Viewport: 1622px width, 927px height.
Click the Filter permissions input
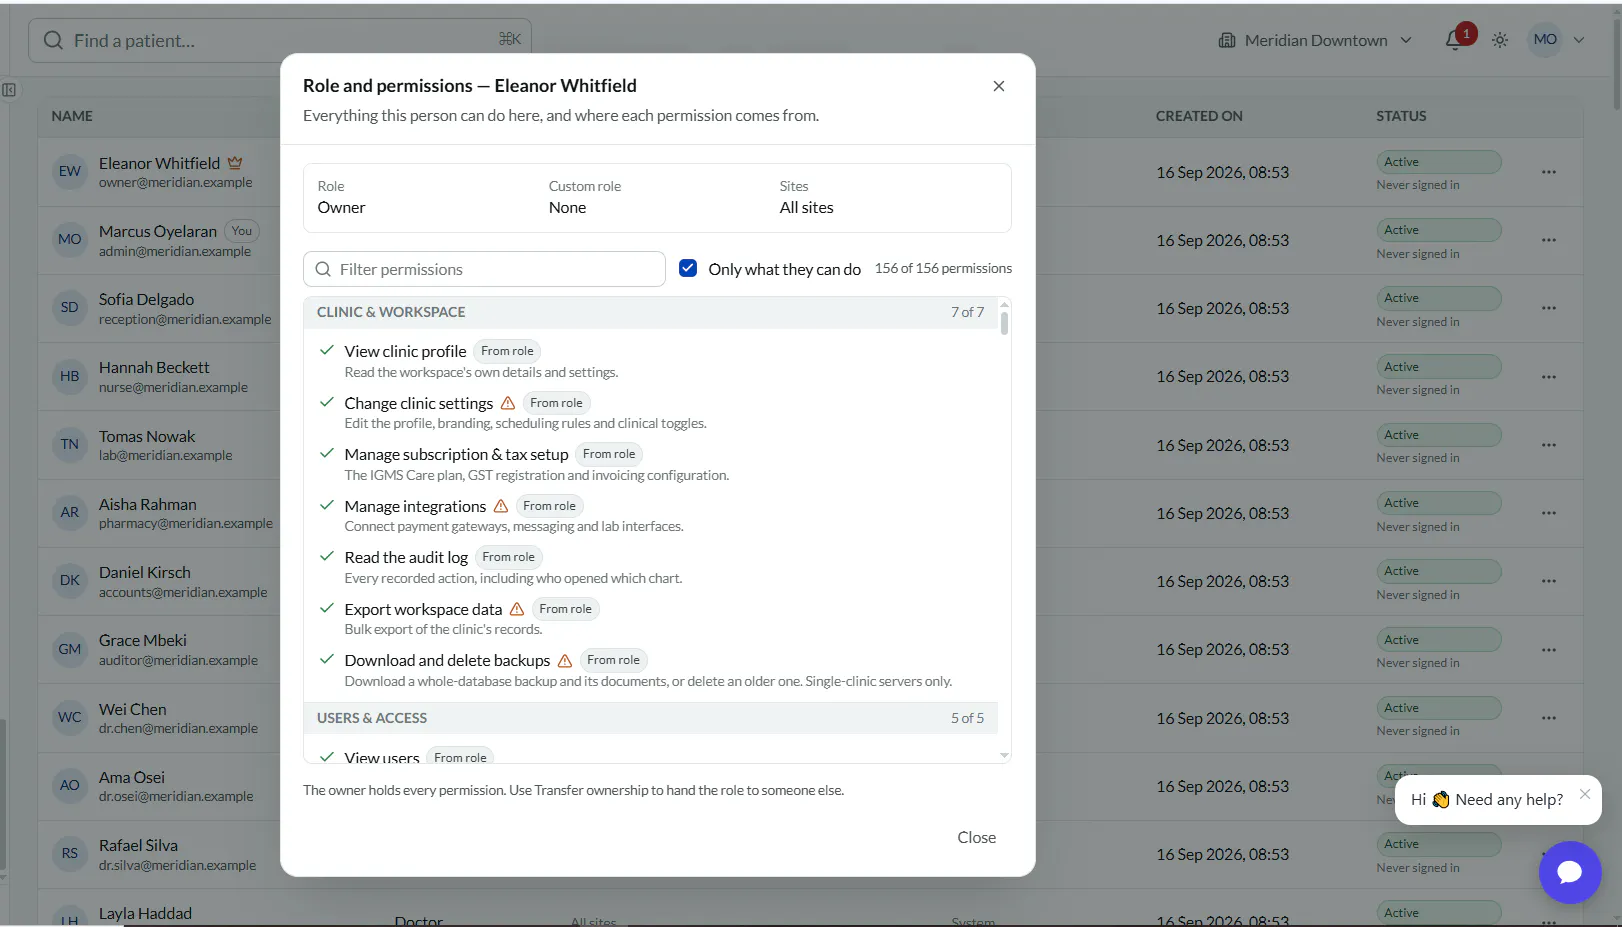click(x=484, y=269)
